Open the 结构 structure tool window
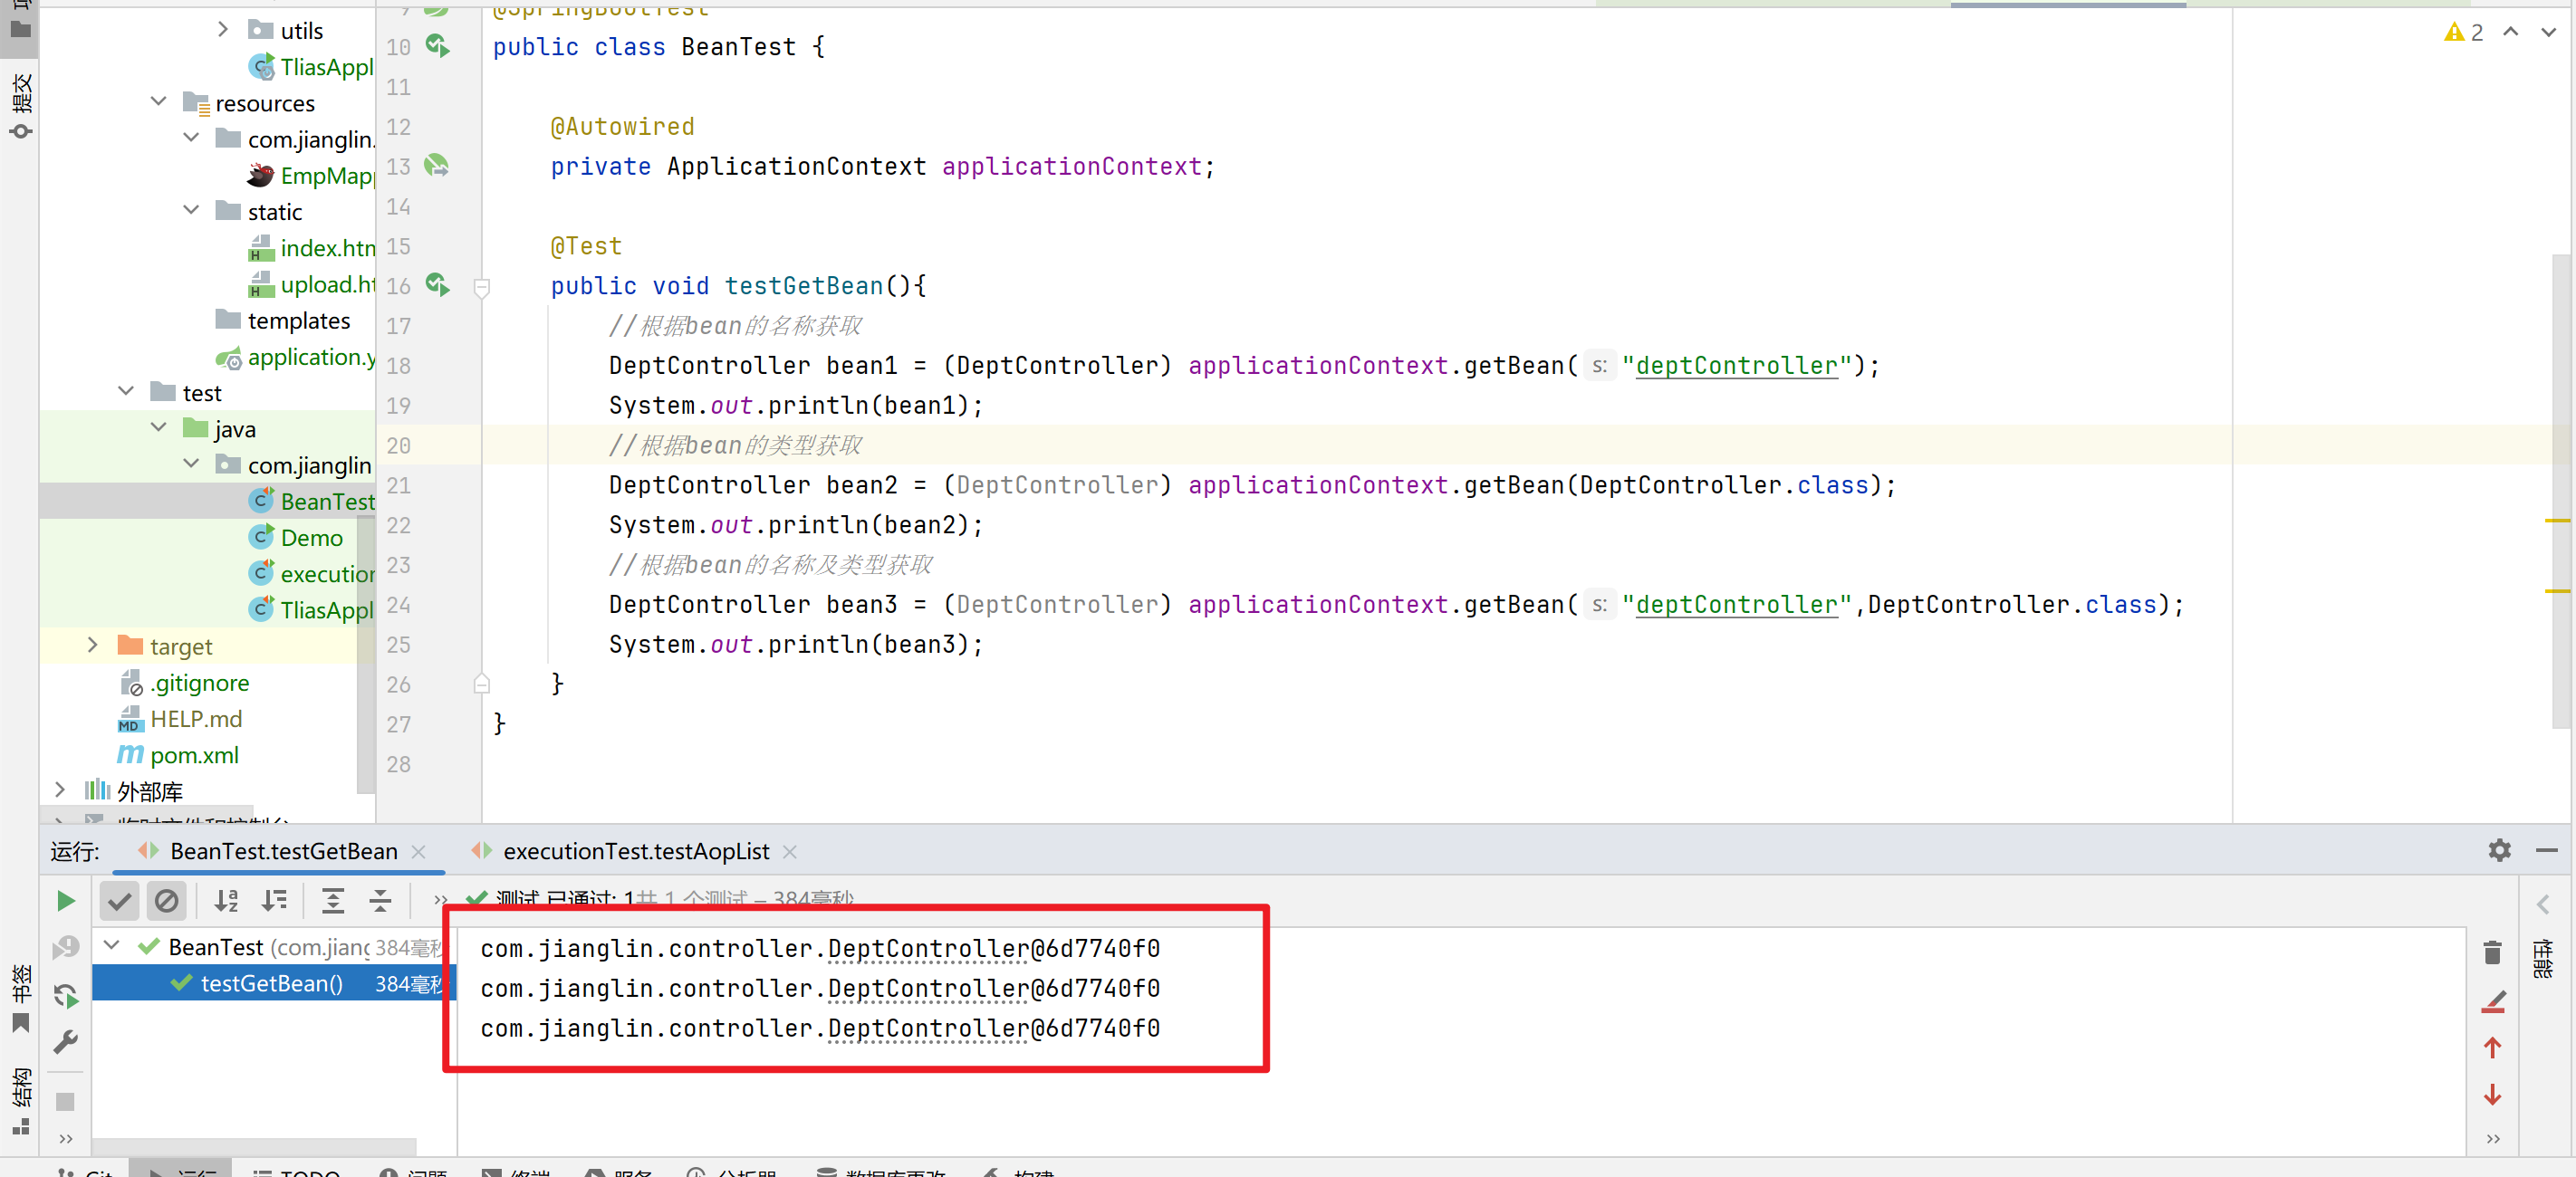The image size is (2576, 1177). 21,1101
